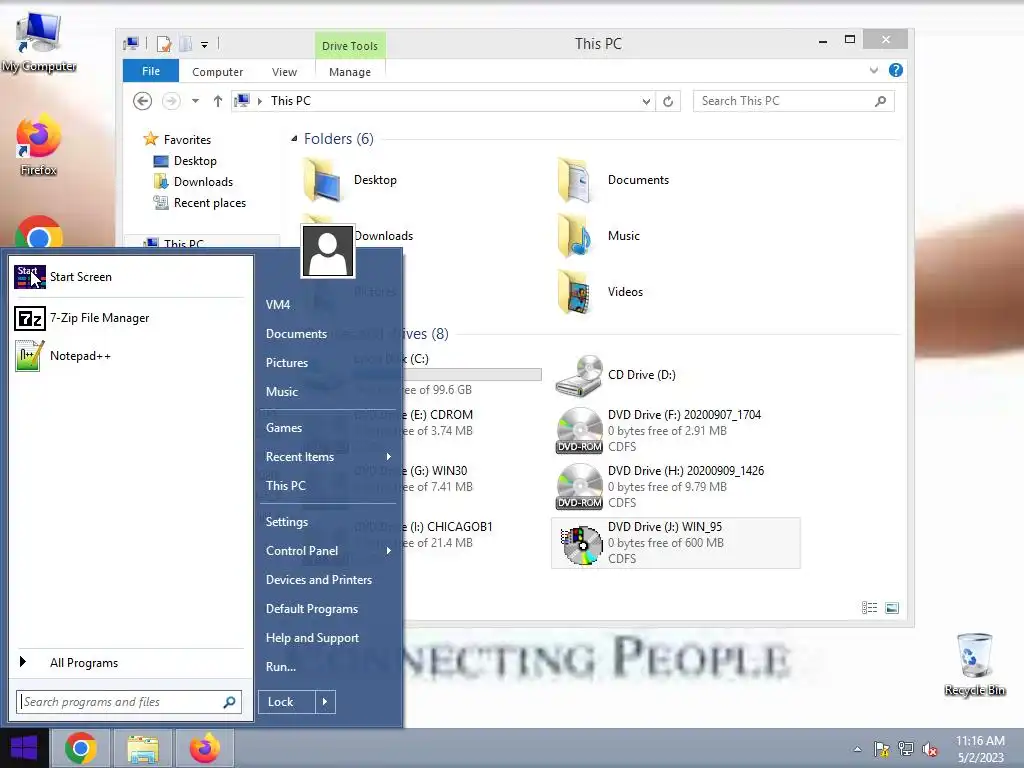
Task: Select DVD Drive (F:) 20200907_1704
Action: coord(660,431)
